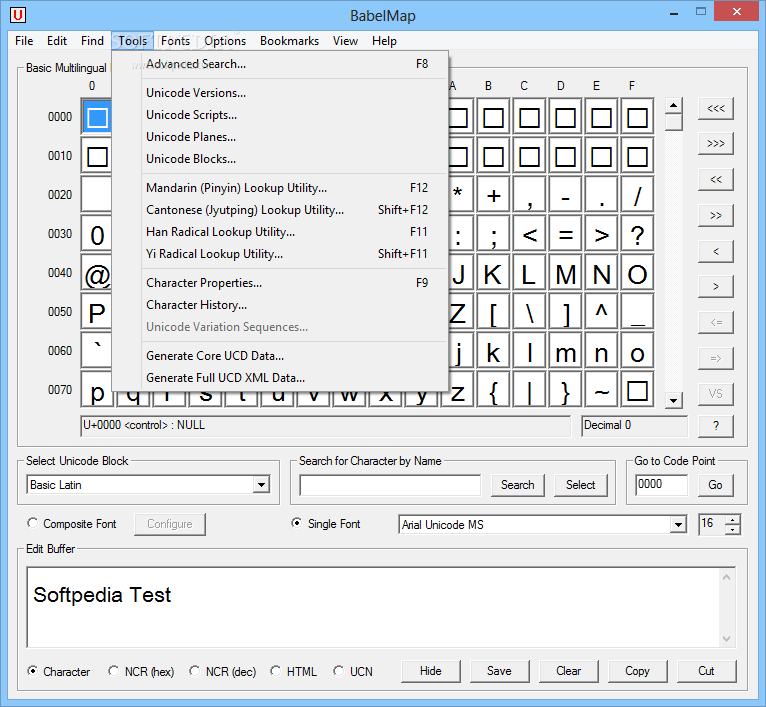Select the plus sign character cell

click(x=493, y=195)
